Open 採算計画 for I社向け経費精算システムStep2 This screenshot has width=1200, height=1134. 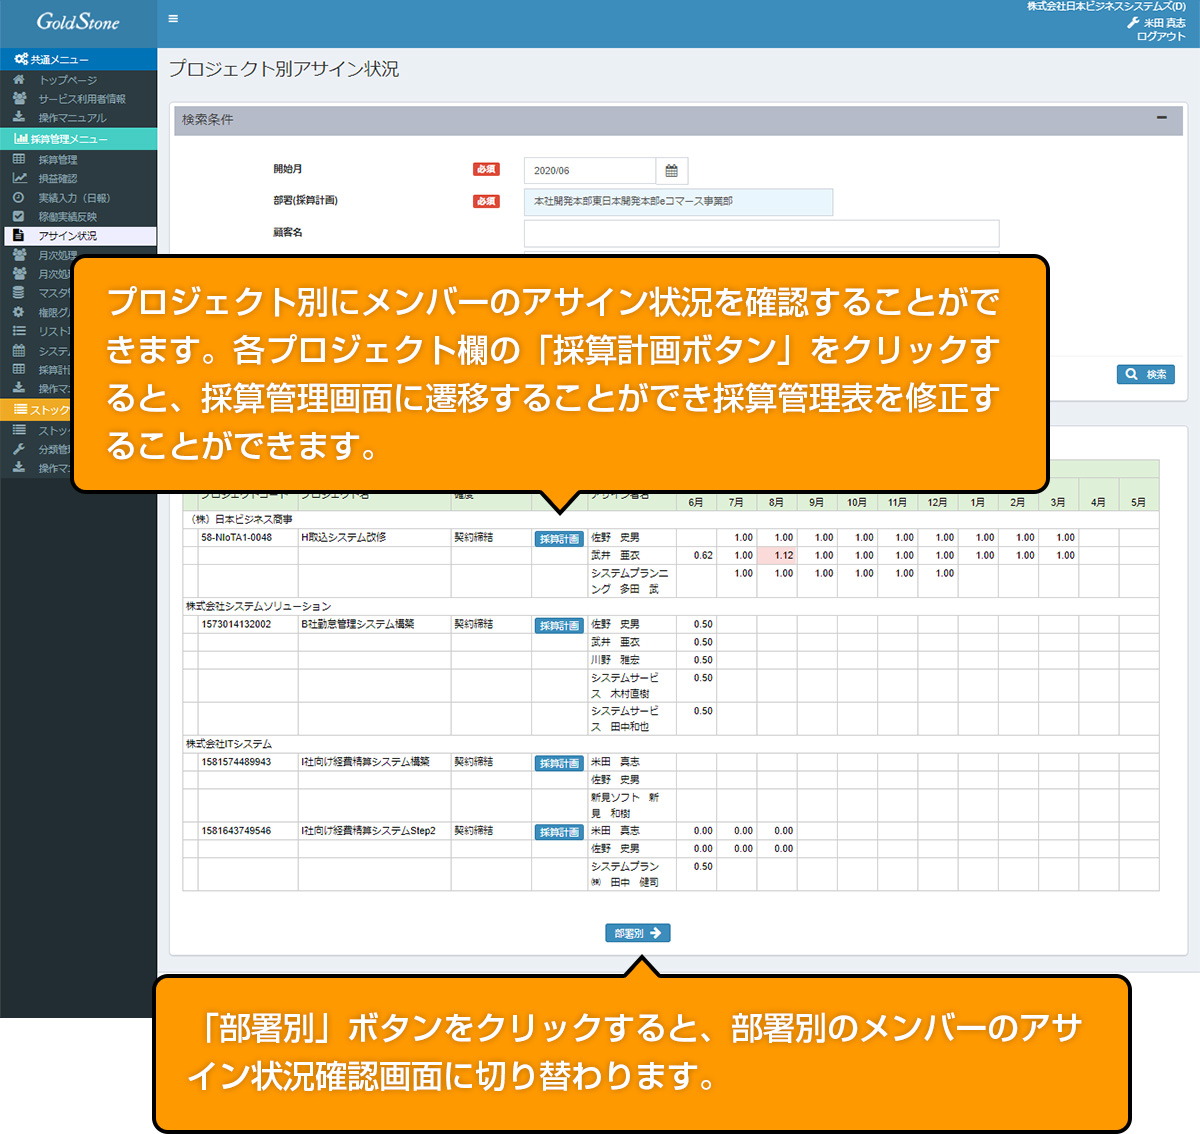(x=559, y=833)
